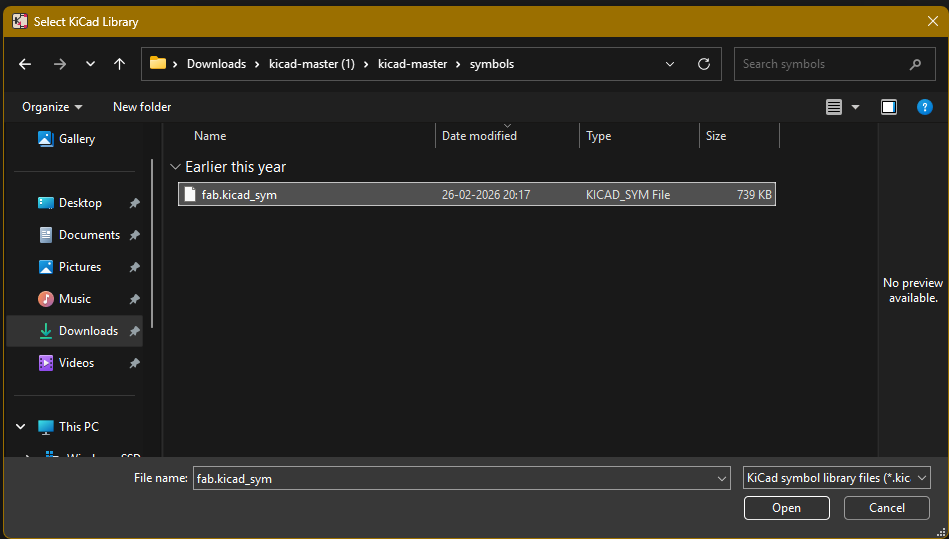Select the fab.kicad_sym file

click(x=477, y=194)
